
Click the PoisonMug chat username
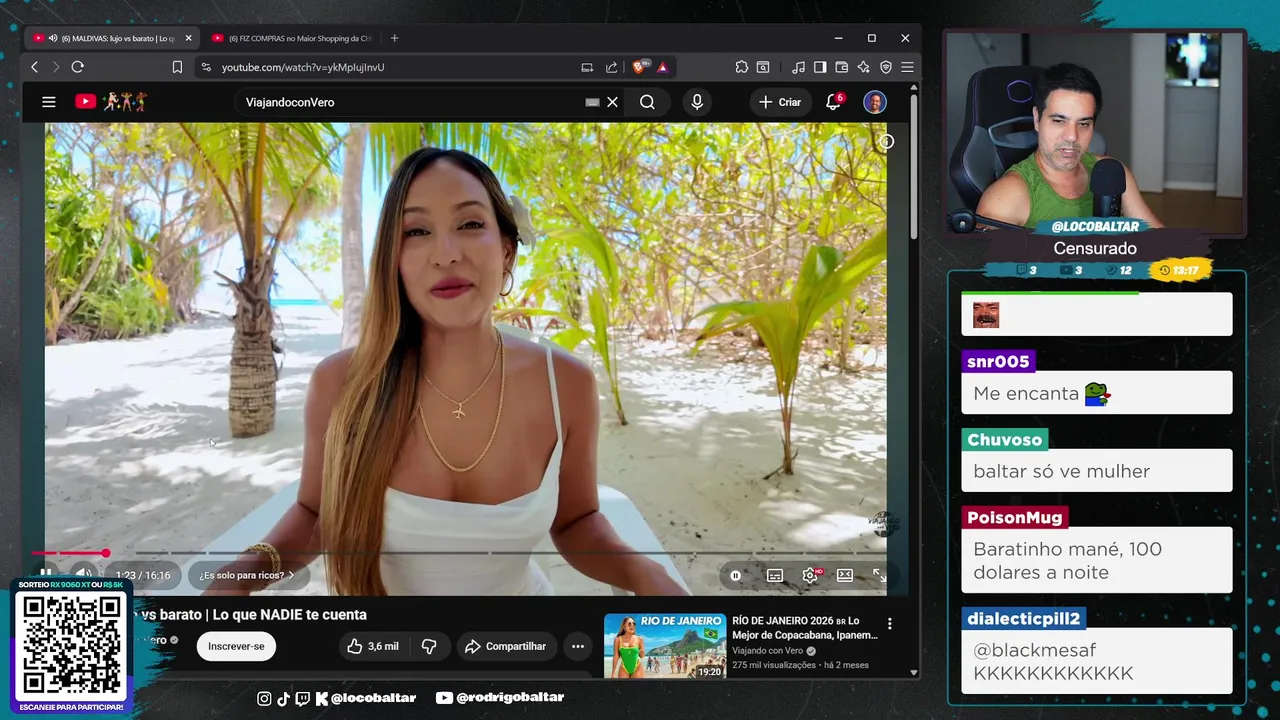[x=1014, y=517]
